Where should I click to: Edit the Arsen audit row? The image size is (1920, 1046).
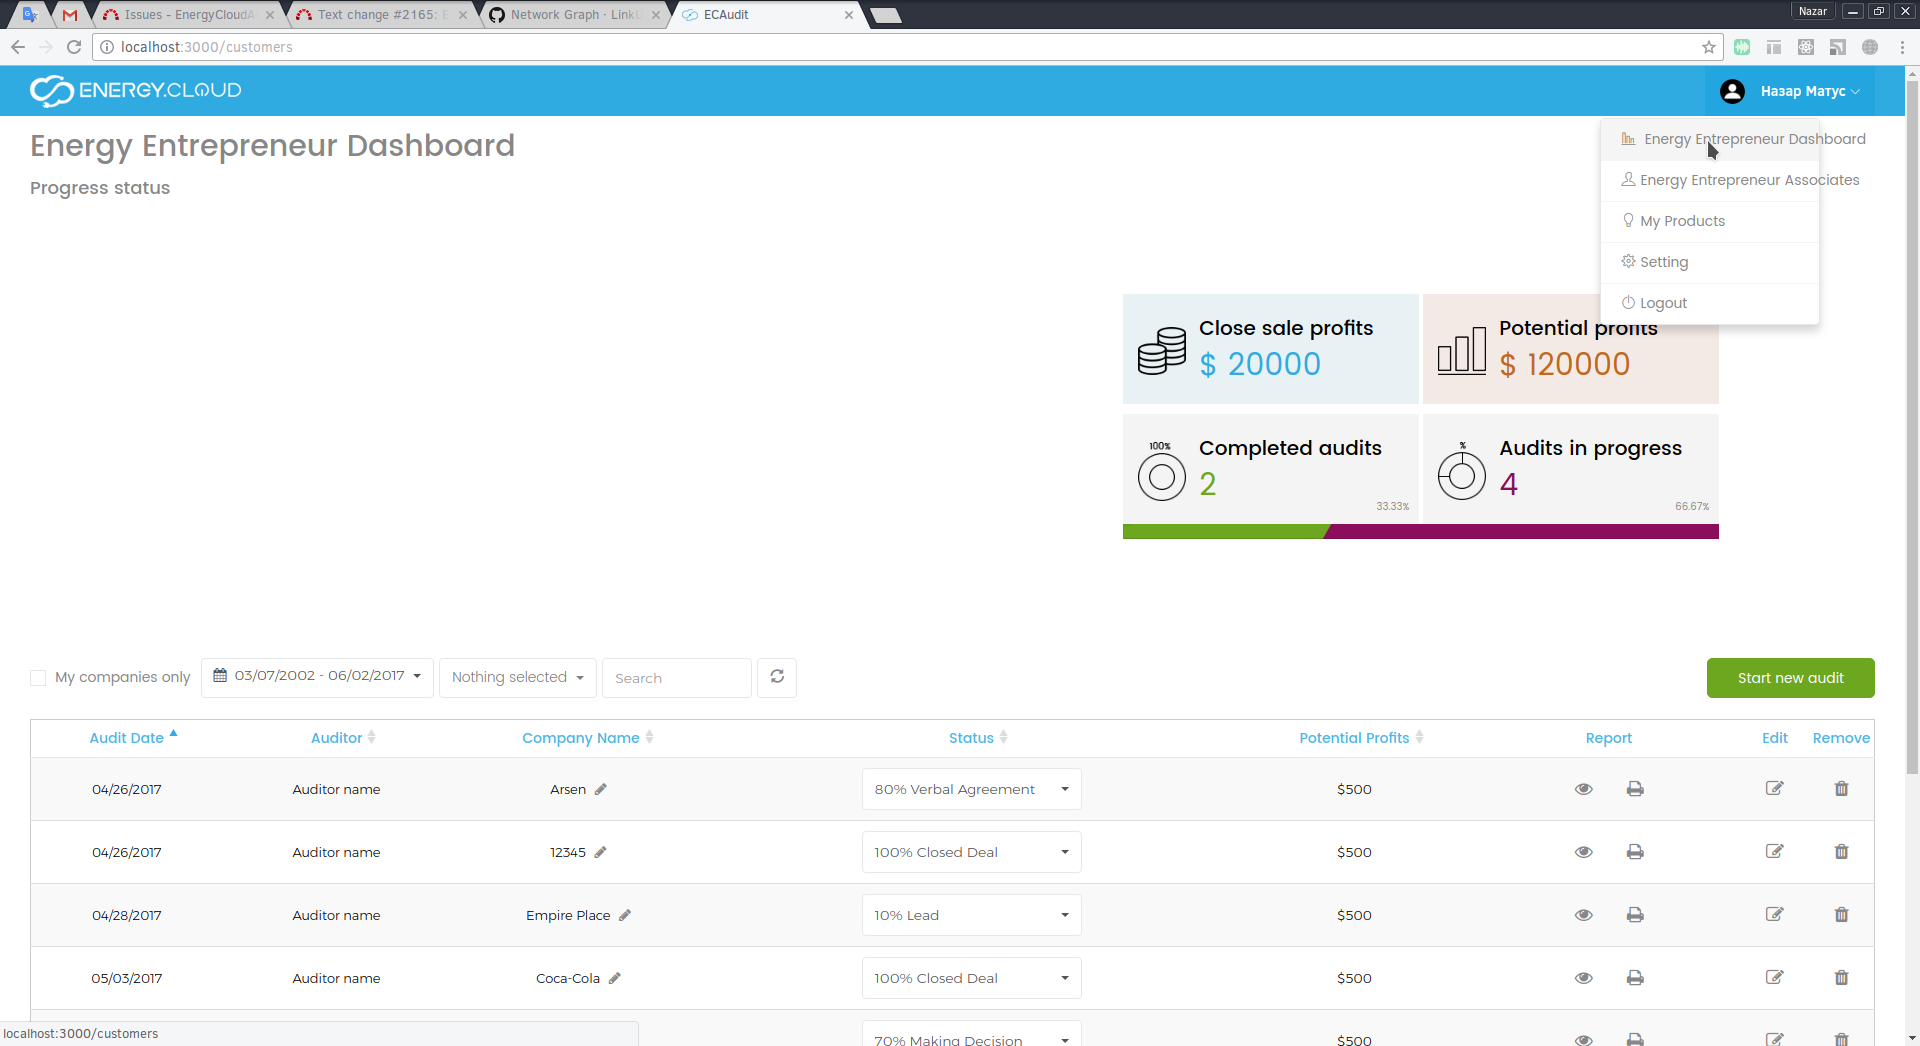(x=1774, y=788)
